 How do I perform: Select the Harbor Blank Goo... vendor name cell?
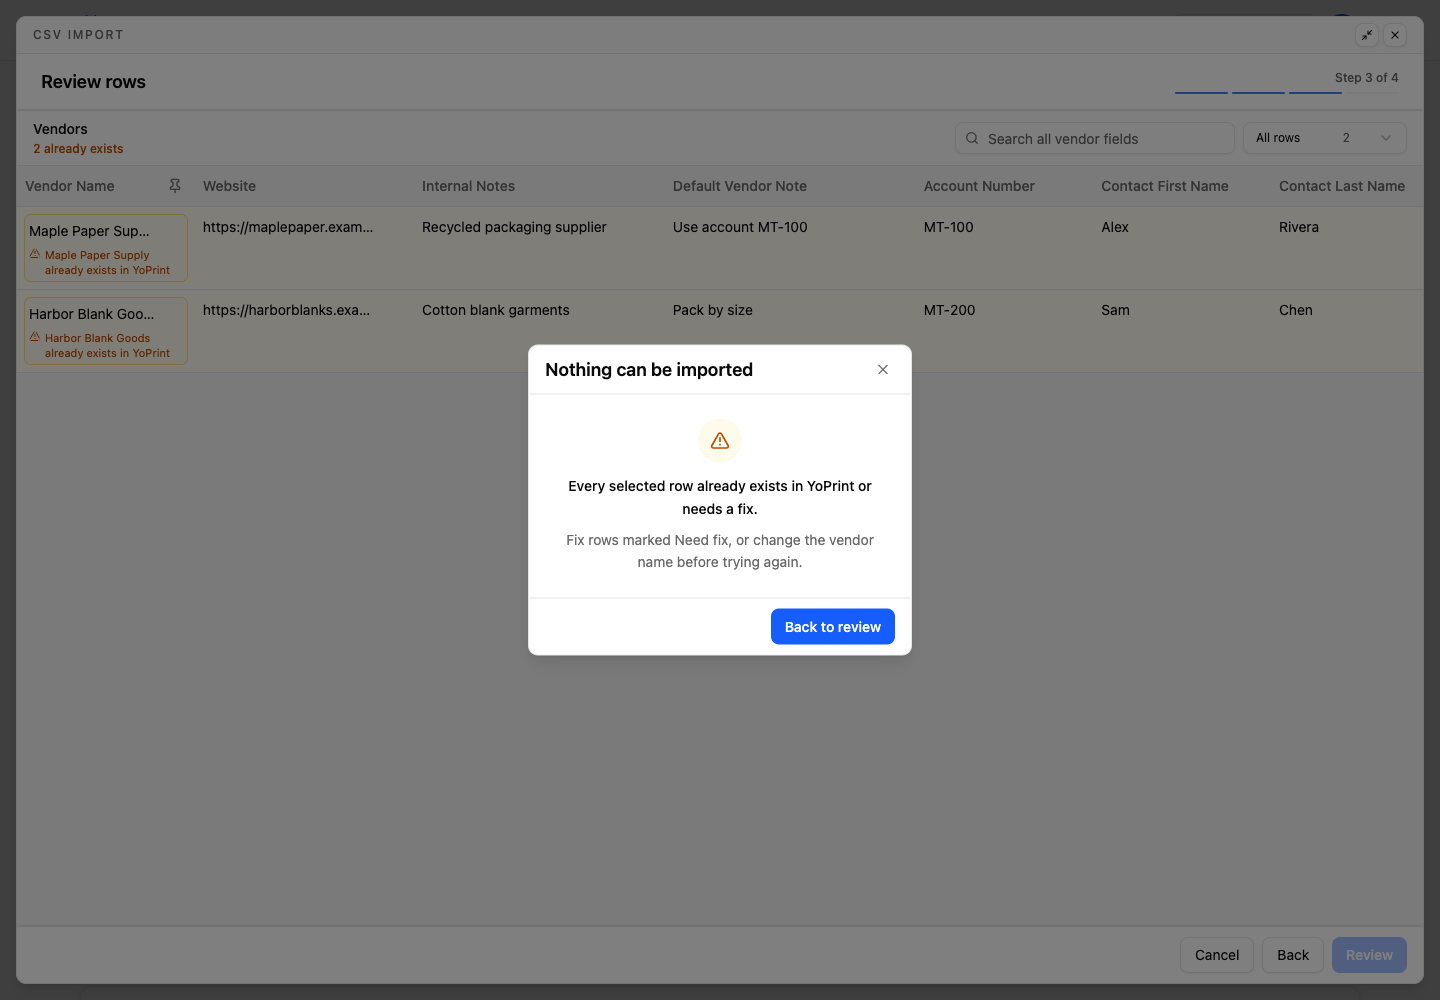(106, 331)
